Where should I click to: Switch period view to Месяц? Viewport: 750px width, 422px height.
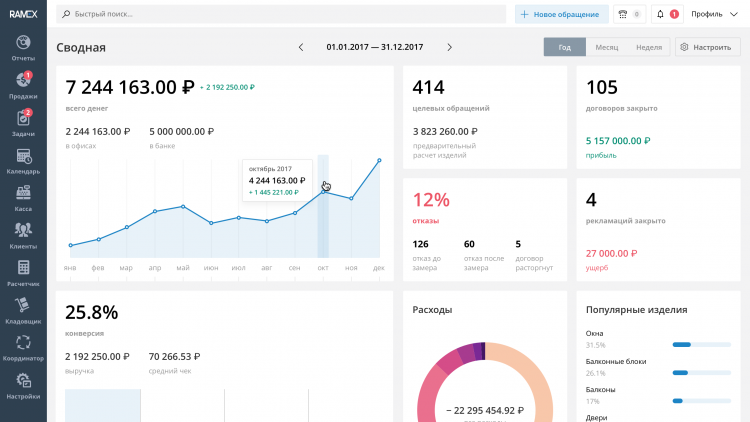click(x=606, y=47)
